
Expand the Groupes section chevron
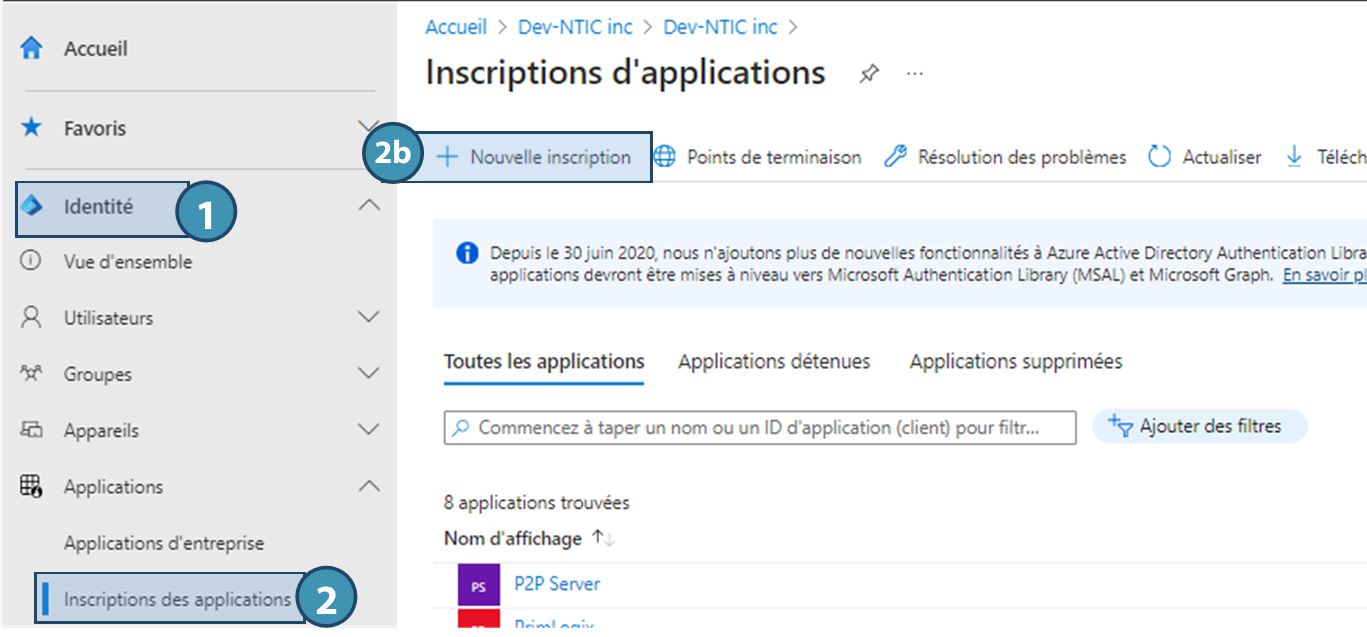tap(369, 374)
